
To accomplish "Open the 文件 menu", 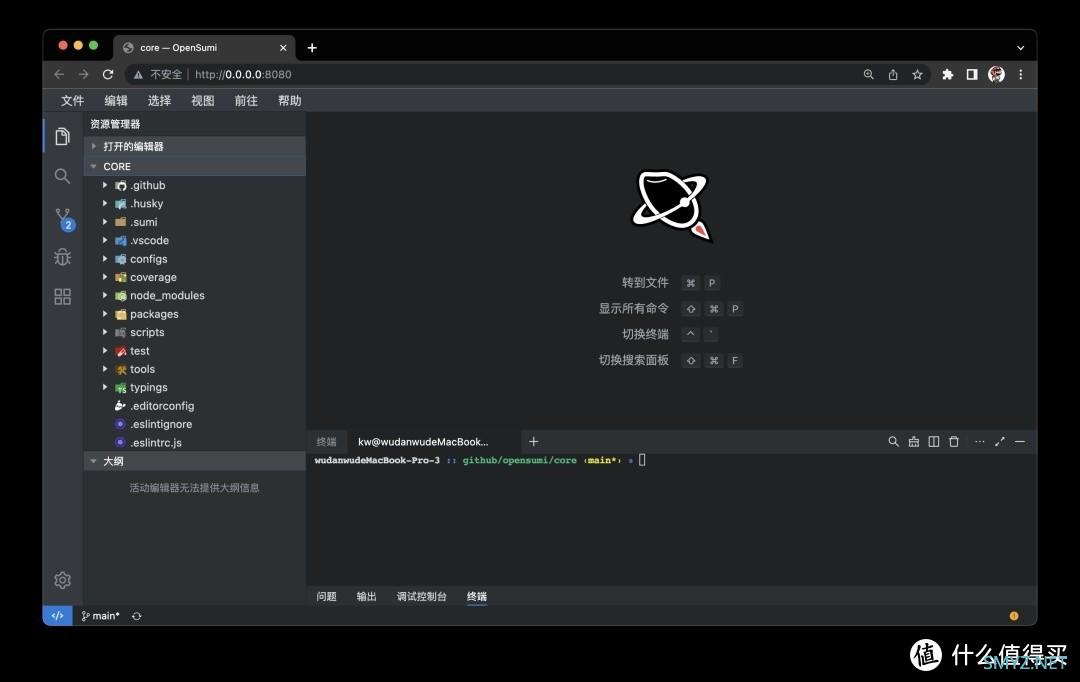I will 72,101.
